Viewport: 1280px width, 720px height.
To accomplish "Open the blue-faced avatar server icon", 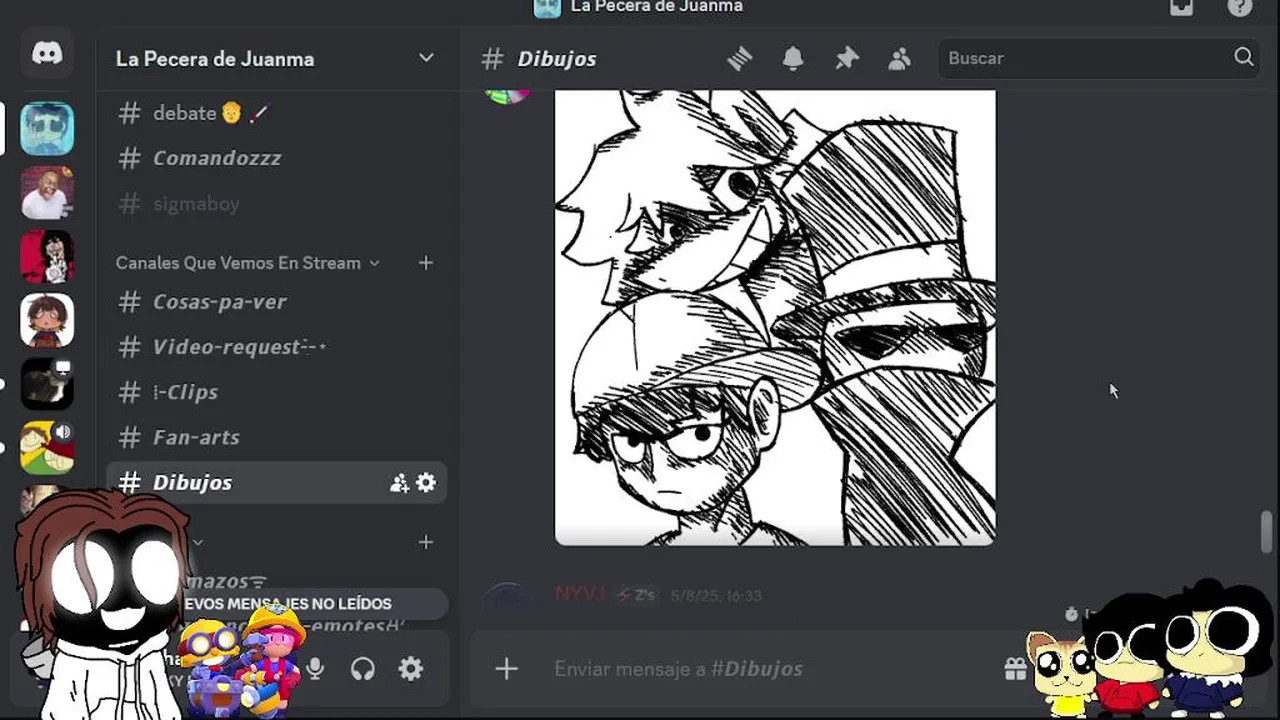I will tap(47, 128).
